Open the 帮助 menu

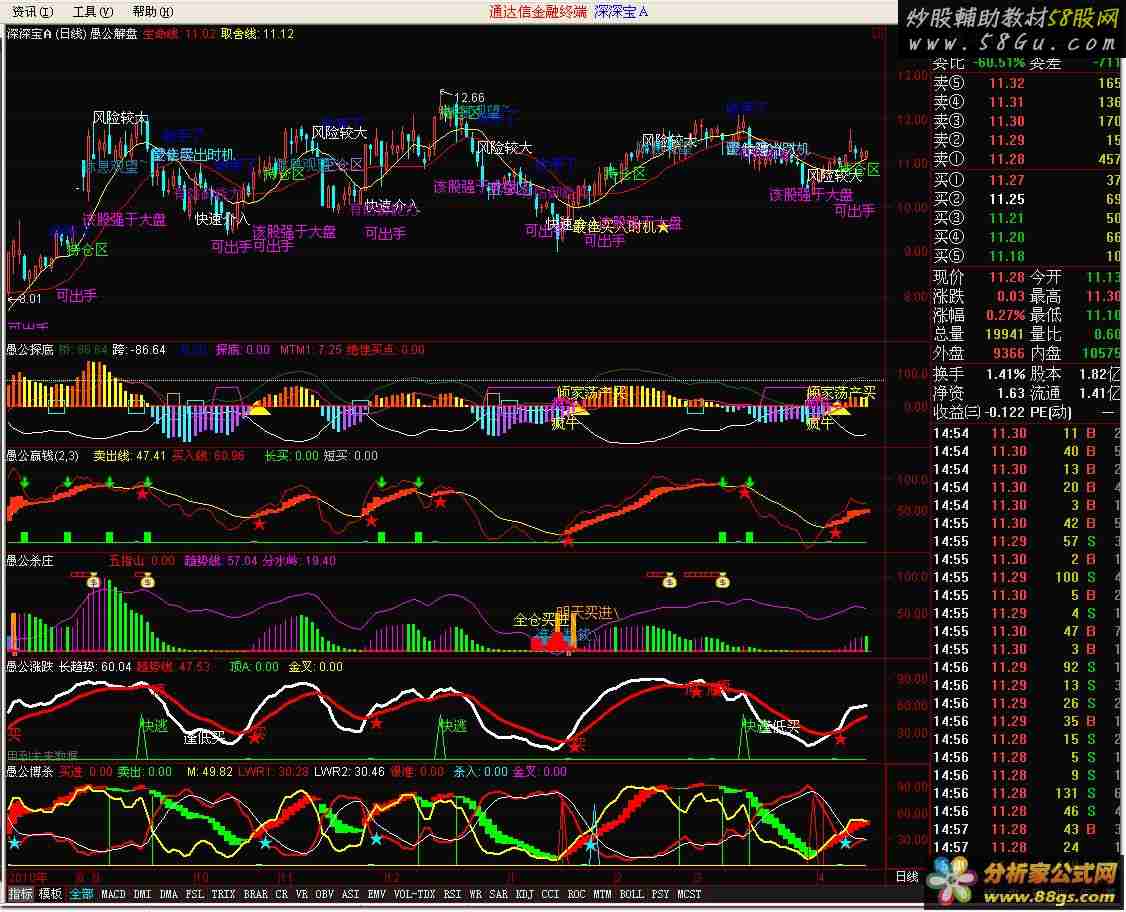(x=152, y=11)
